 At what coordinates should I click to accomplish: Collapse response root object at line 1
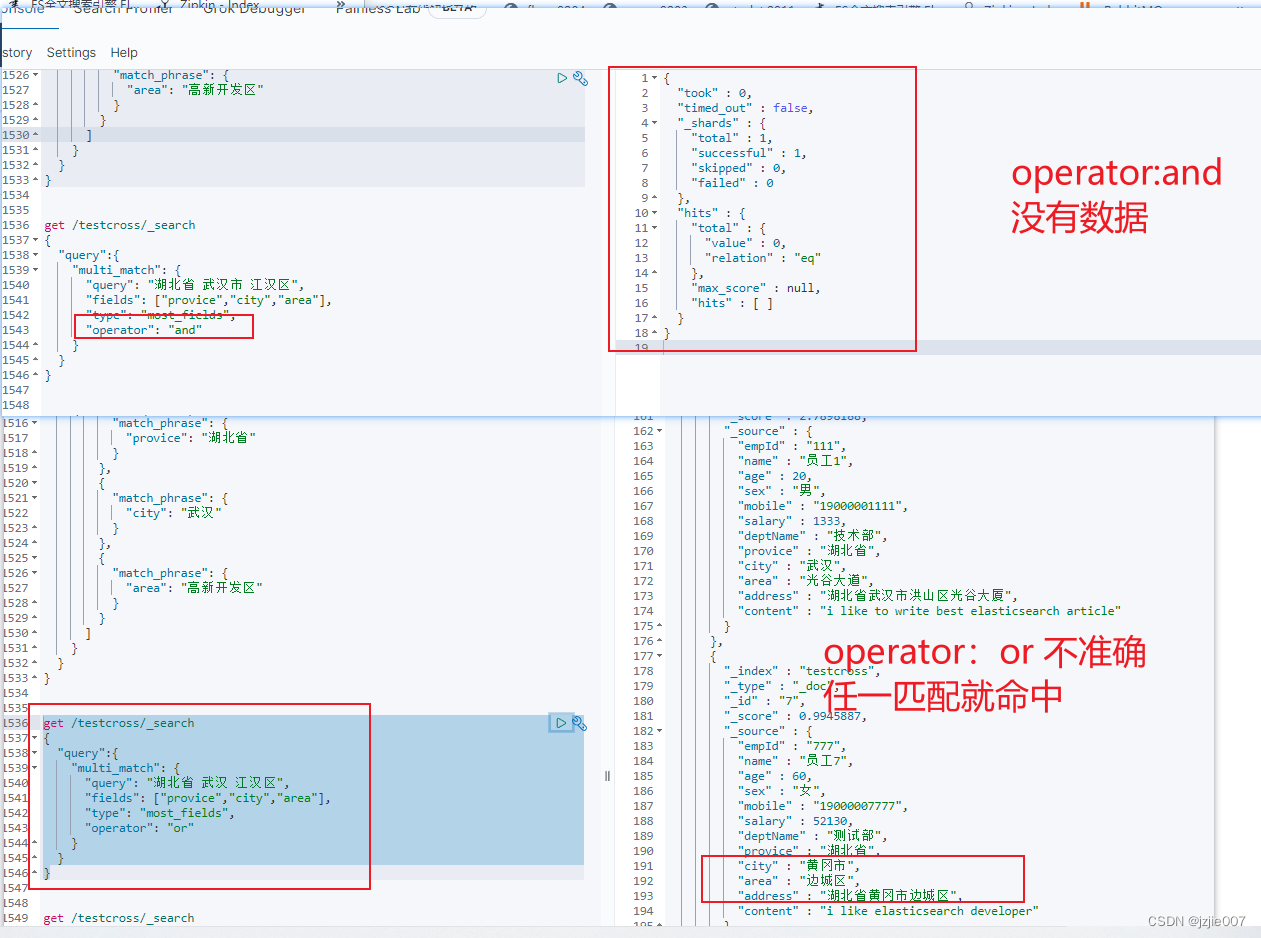click(x=654, y=78)
